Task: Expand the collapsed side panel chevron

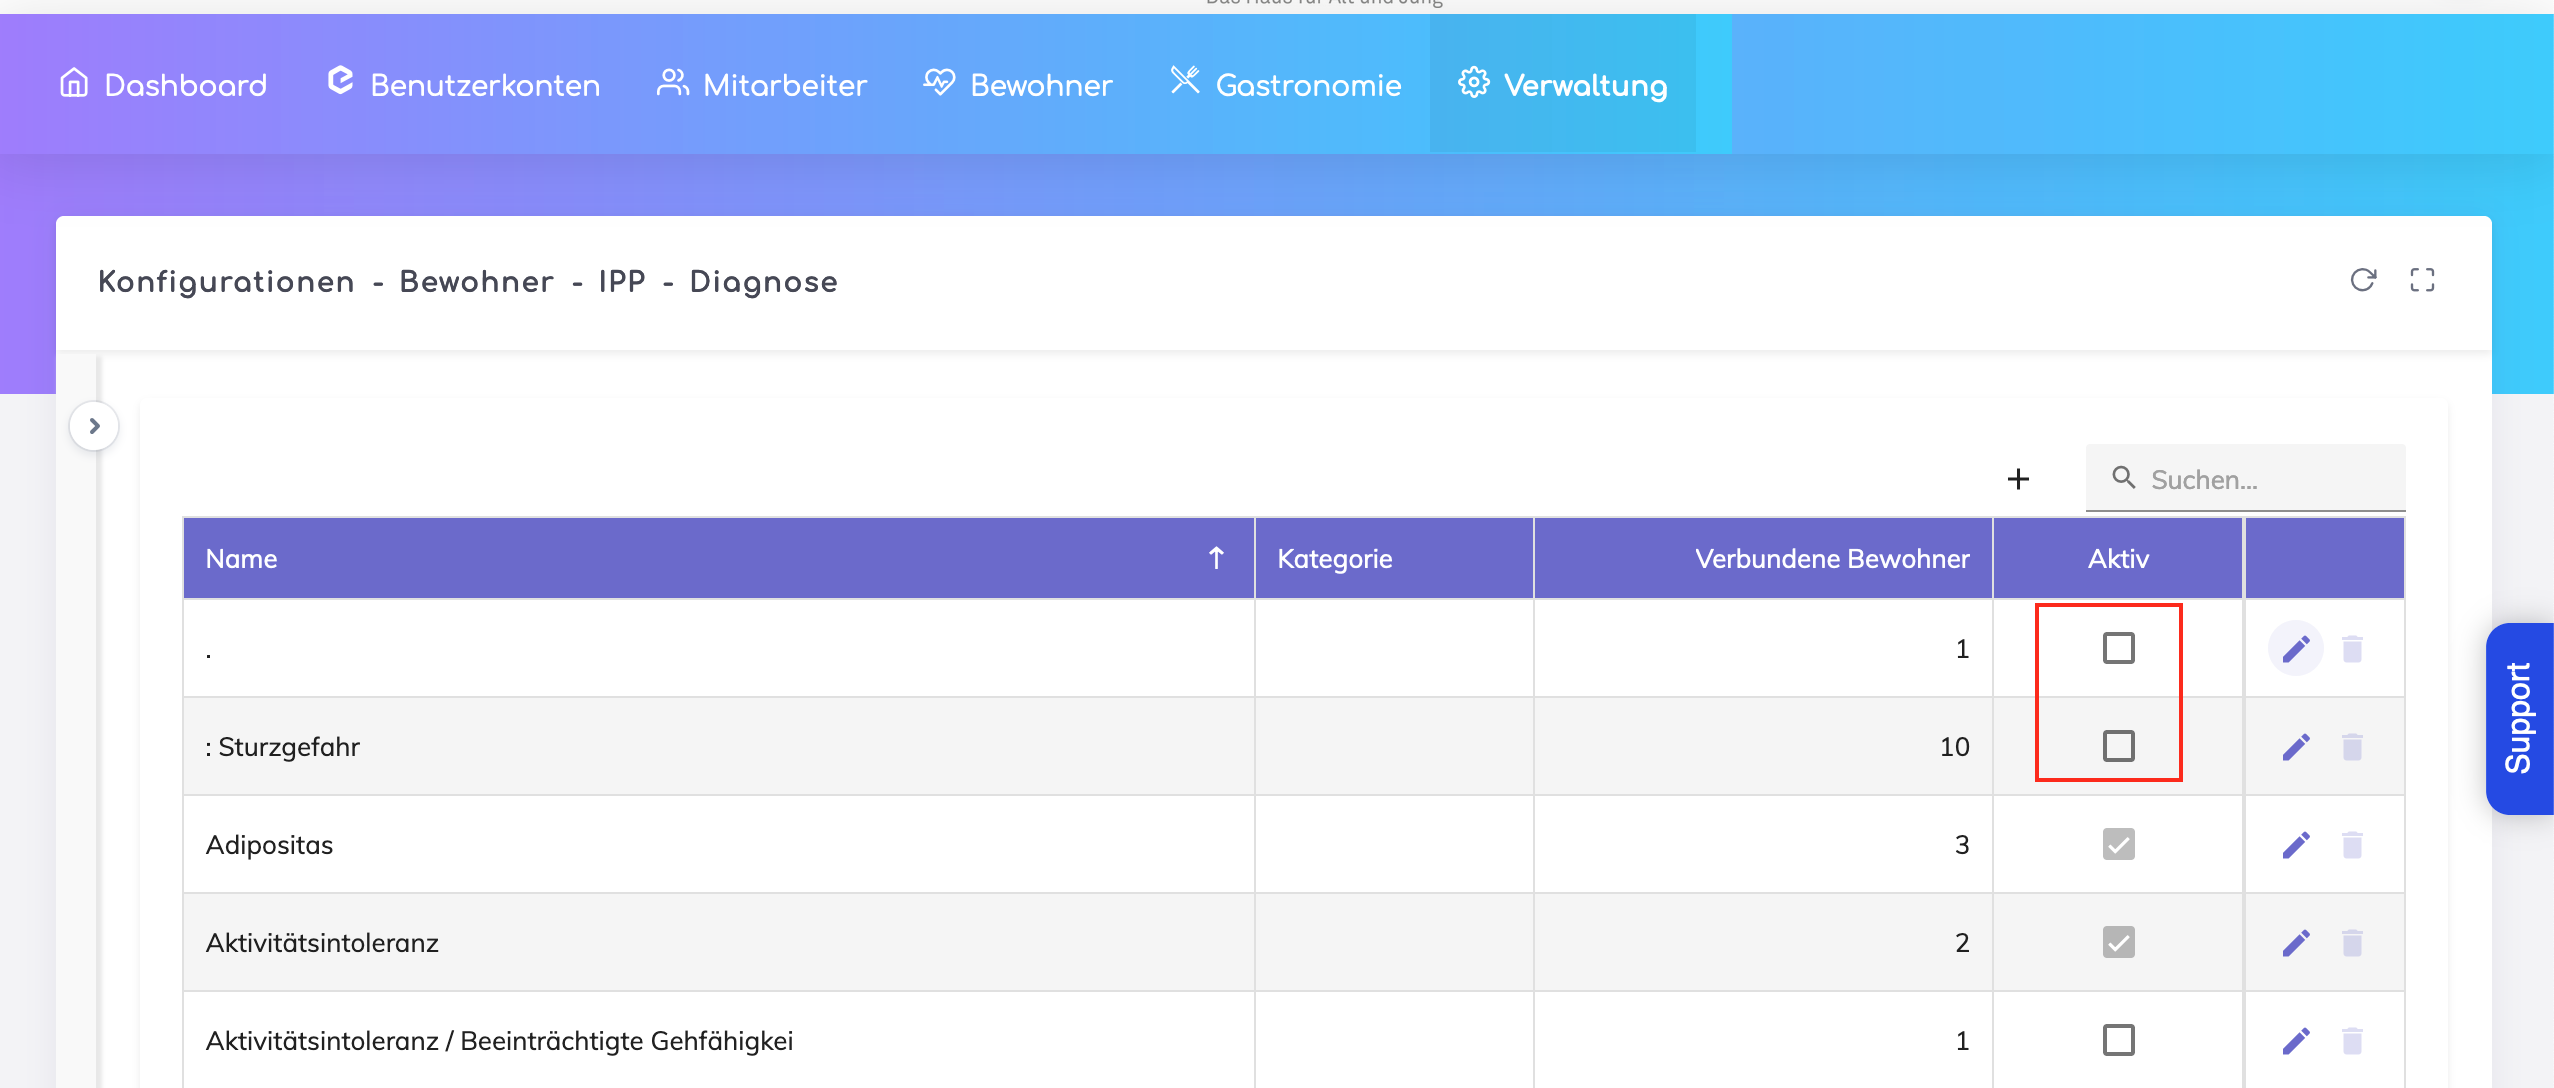Action: (94, 426)
